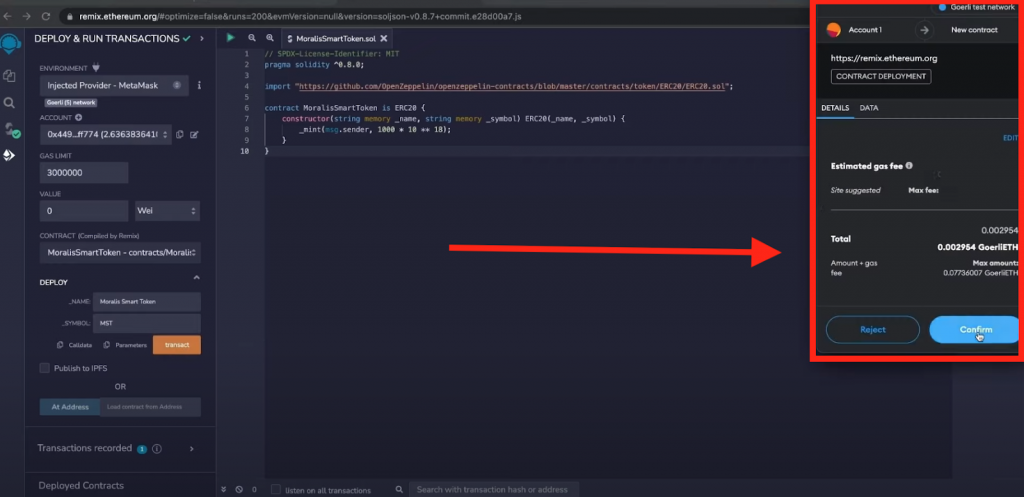Zoom out the code editor
This screenshot has width=1024, height=497.
252,39
